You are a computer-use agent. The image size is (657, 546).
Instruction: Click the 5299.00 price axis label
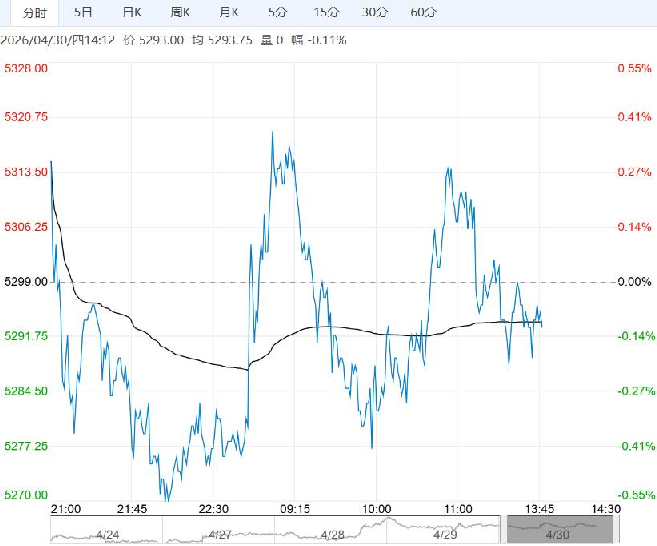pyautogui.click(x=26, y=282)
